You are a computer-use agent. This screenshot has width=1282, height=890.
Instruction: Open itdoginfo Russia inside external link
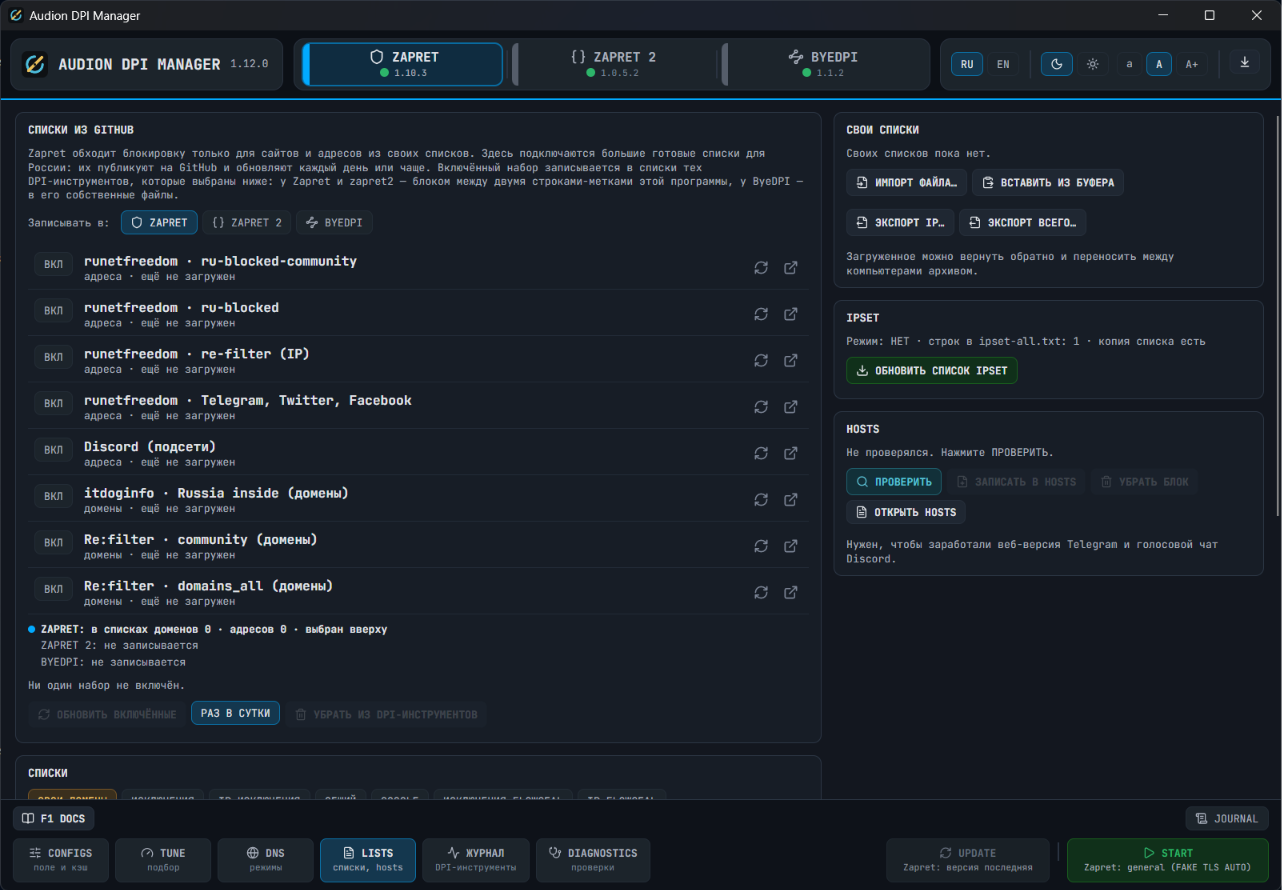click(791, 500)
